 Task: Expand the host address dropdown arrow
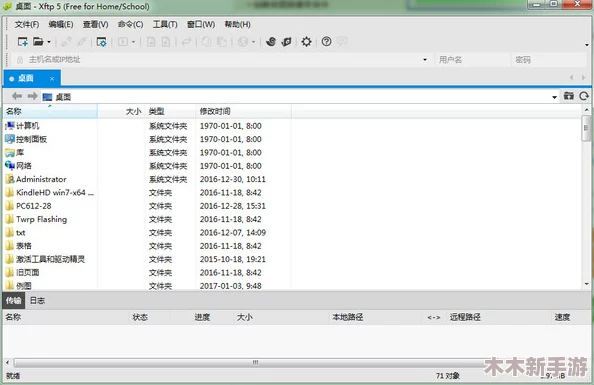click(x=425, y=59)
